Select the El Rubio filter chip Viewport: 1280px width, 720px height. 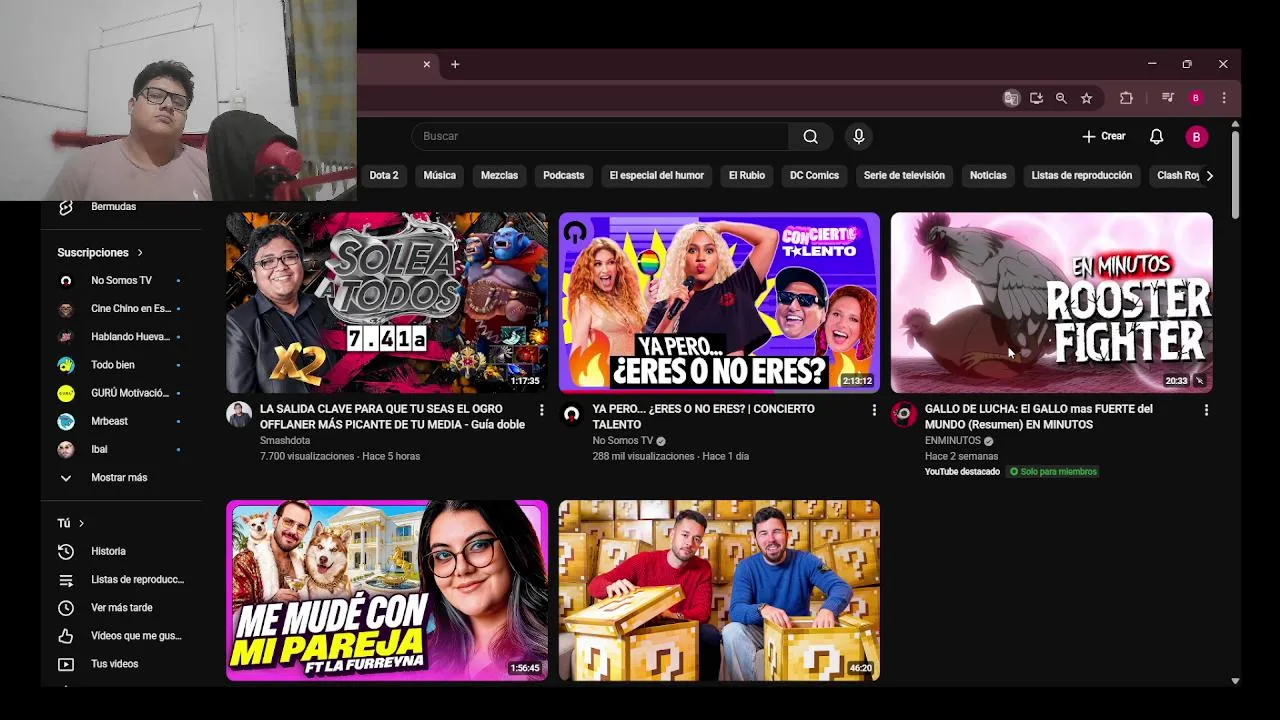(746, 175)
